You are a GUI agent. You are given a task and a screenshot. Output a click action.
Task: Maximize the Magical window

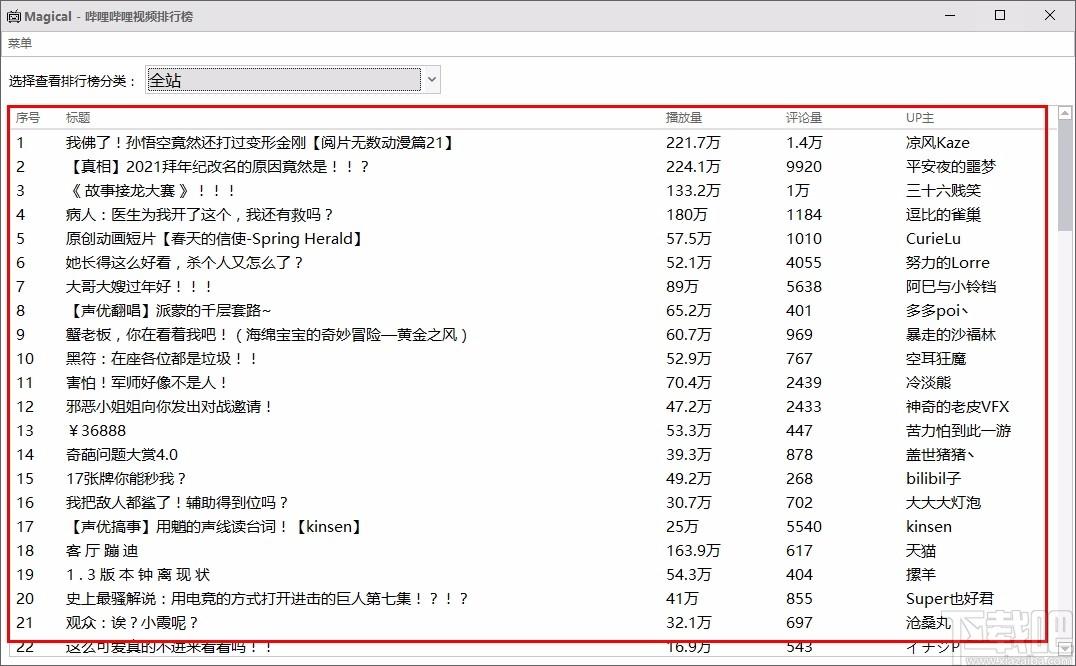[1000, 15]
